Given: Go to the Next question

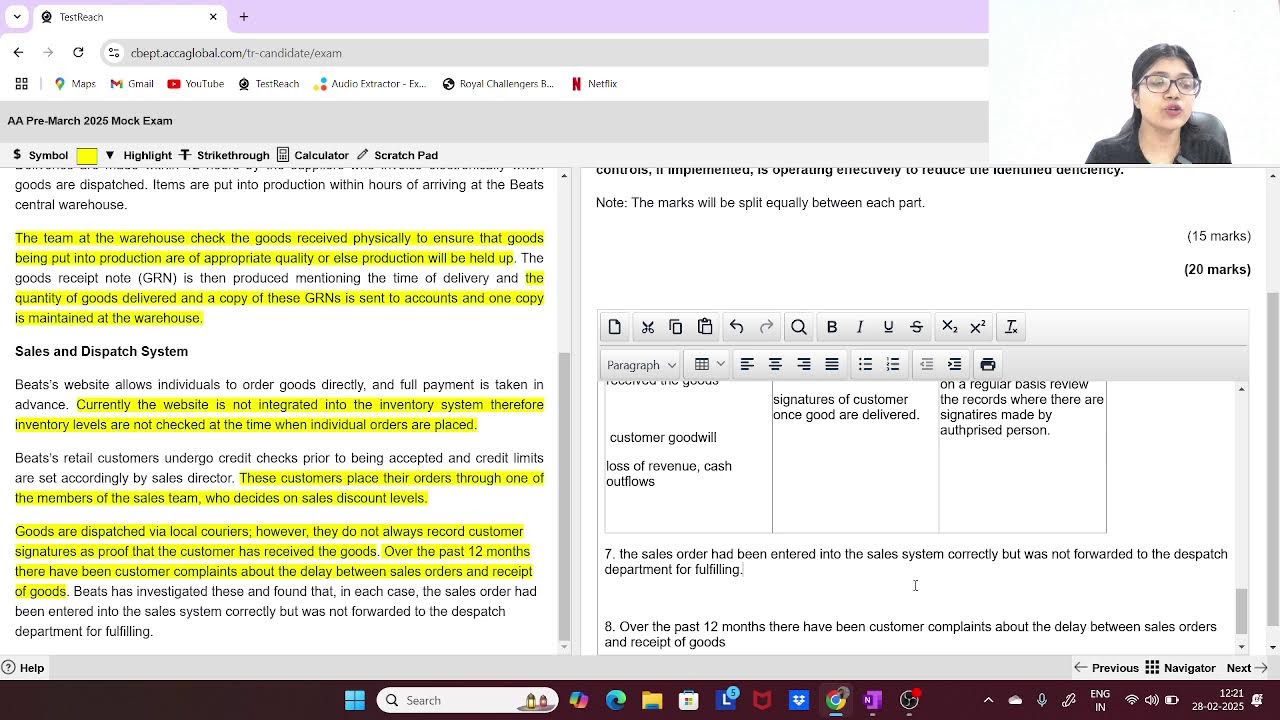Looking at the screenshot, I should point(1247,668).
